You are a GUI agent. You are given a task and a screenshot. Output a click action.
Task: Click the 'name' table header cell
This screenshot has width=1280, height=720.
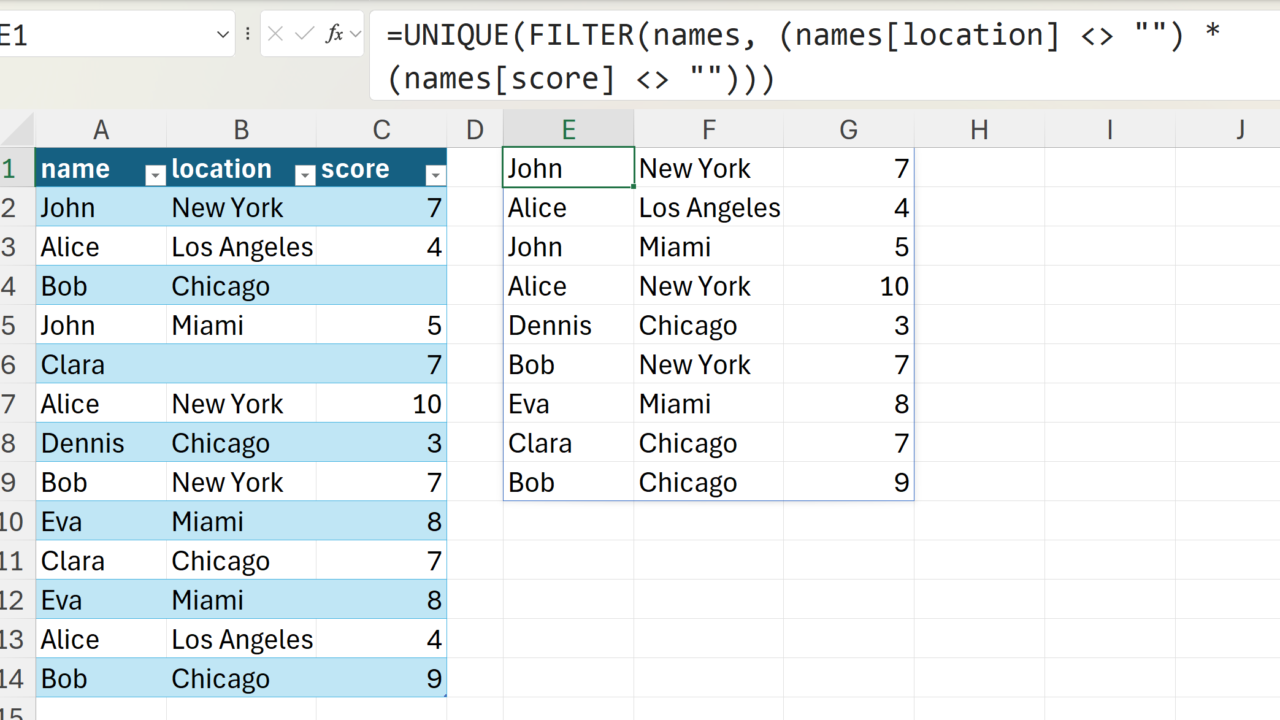(x=101, y=168)
